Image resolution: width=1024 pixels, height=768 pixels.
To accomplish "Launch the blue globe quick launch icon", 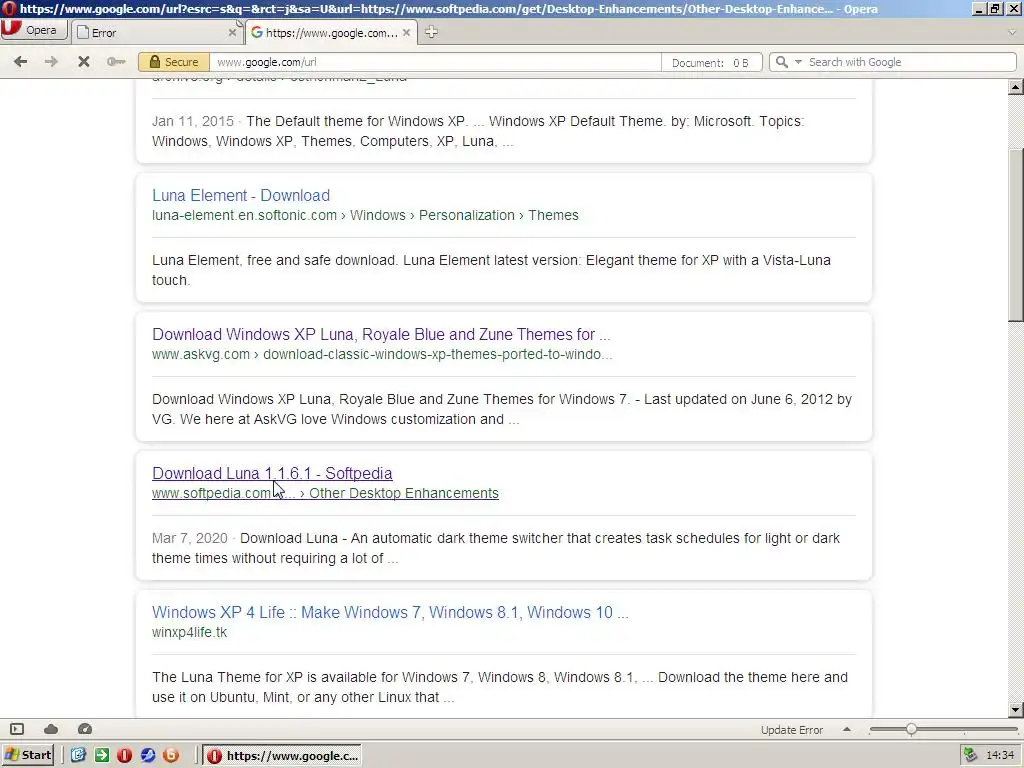I will coord(148,756).
